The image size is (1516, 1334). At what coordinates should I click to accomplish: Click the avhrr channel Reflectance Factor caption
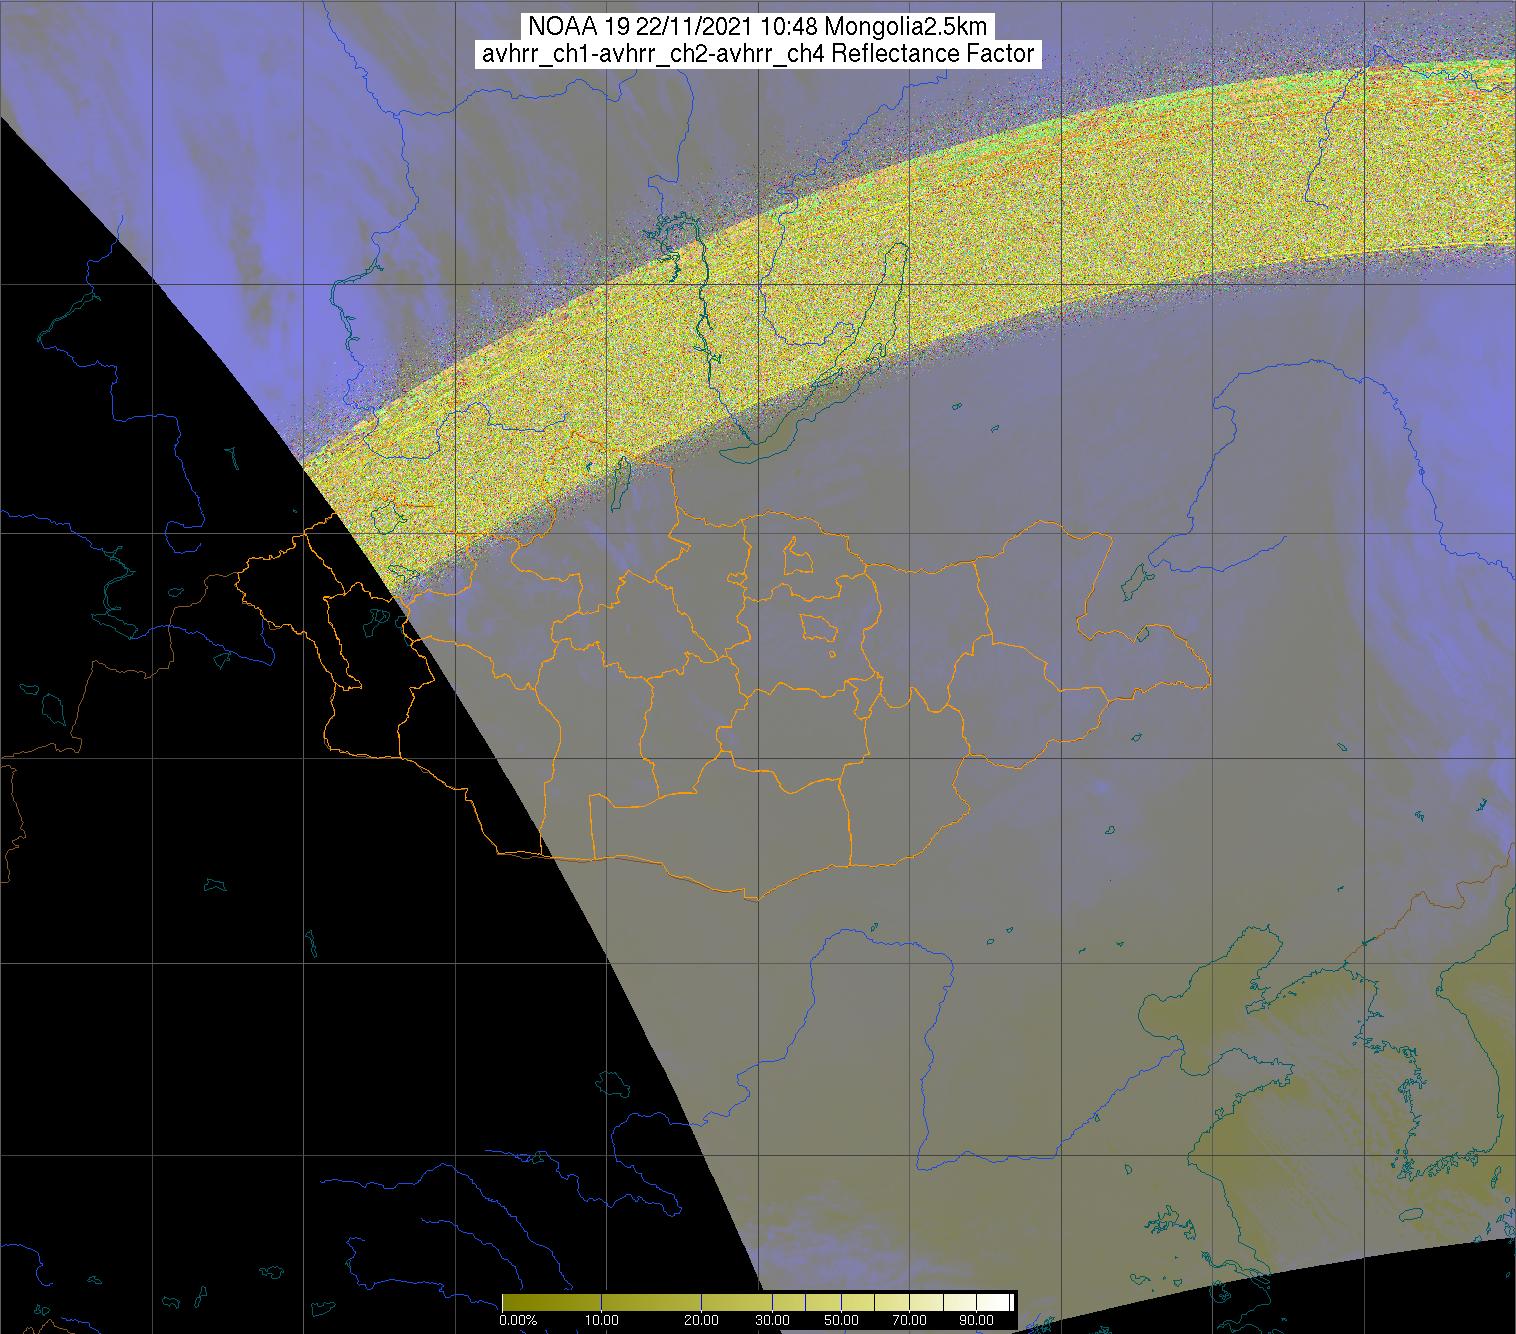pyautogui.click(x=757, y=54)
